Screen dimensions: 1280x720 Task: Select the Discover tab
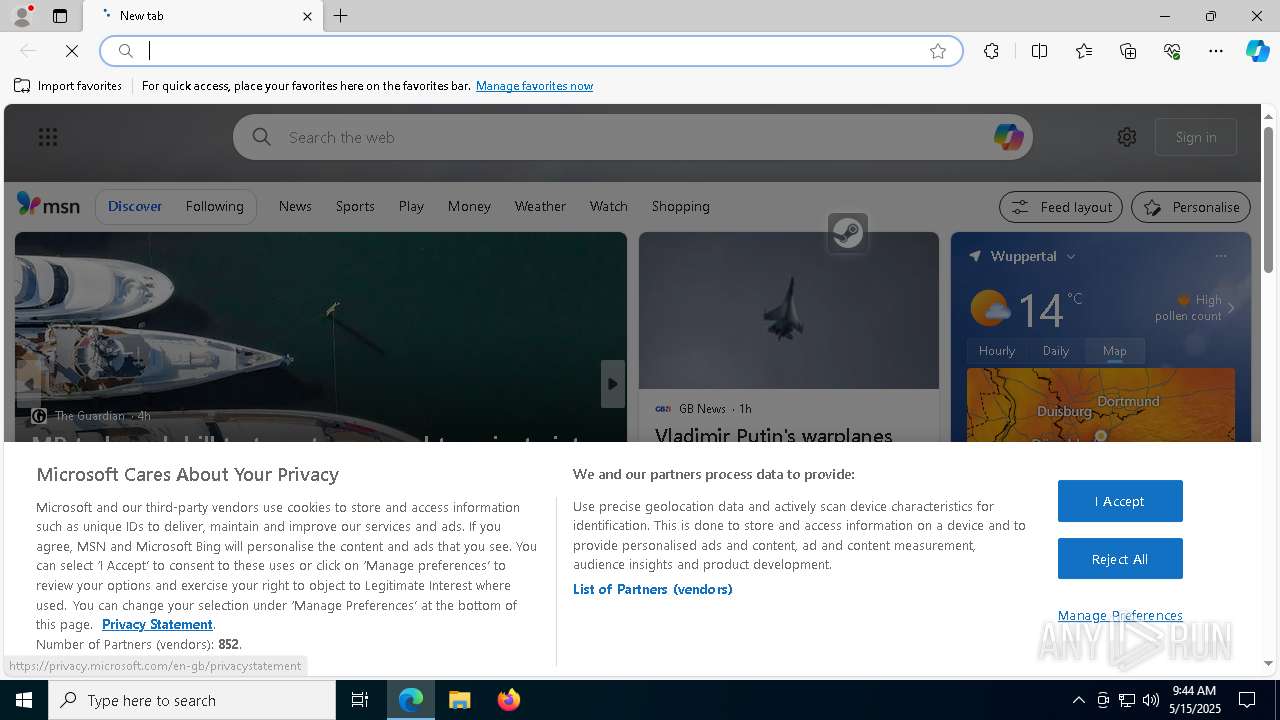[x=135, y=206]
